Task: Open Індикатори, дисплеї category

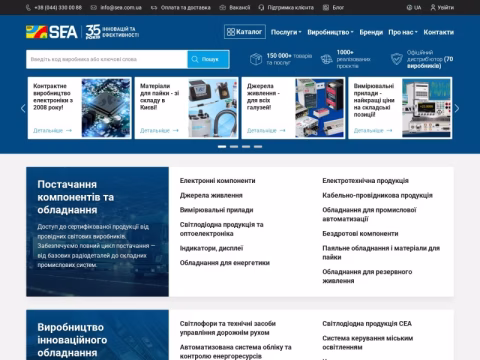Action: coord(211,248)
